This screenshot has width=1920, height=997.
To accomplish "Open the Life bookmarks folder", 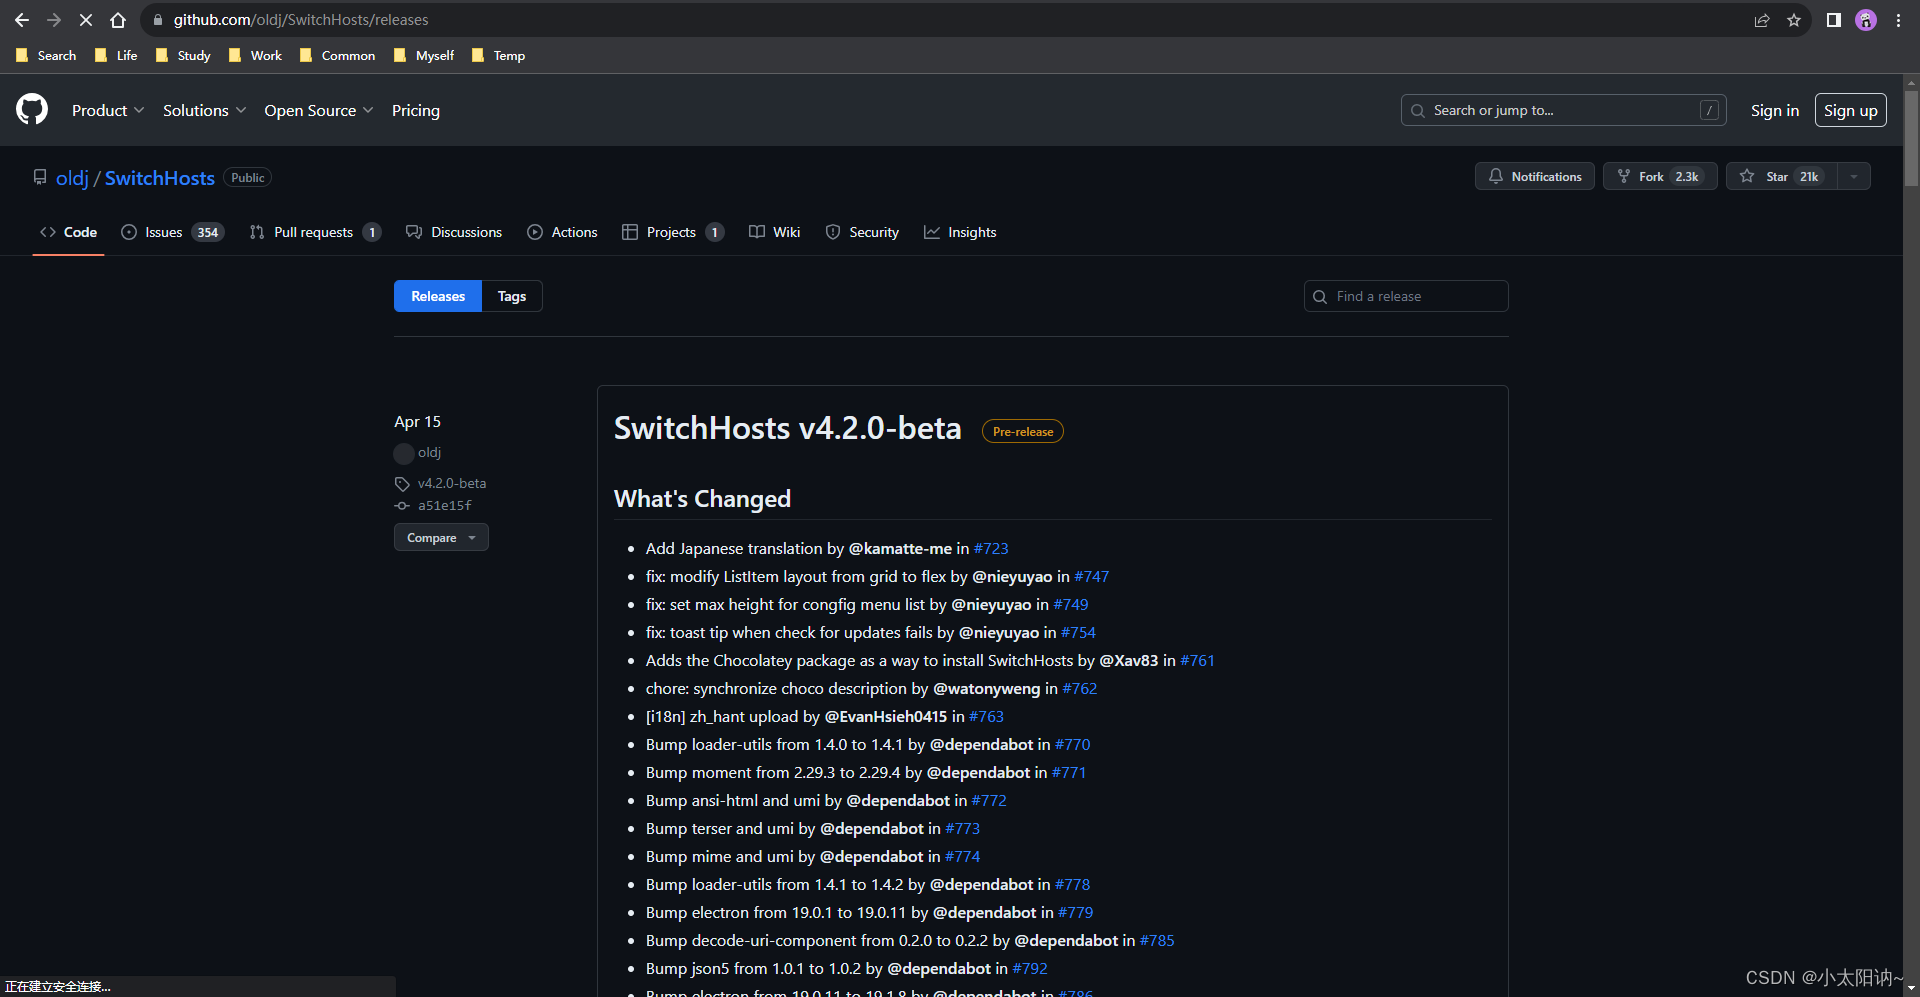I will [116, 56].
